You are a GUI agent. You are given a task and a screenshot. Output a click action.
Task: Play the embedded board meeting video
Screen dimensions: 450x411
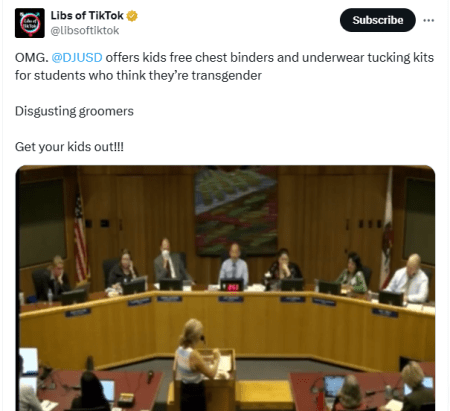pos(225,288)
